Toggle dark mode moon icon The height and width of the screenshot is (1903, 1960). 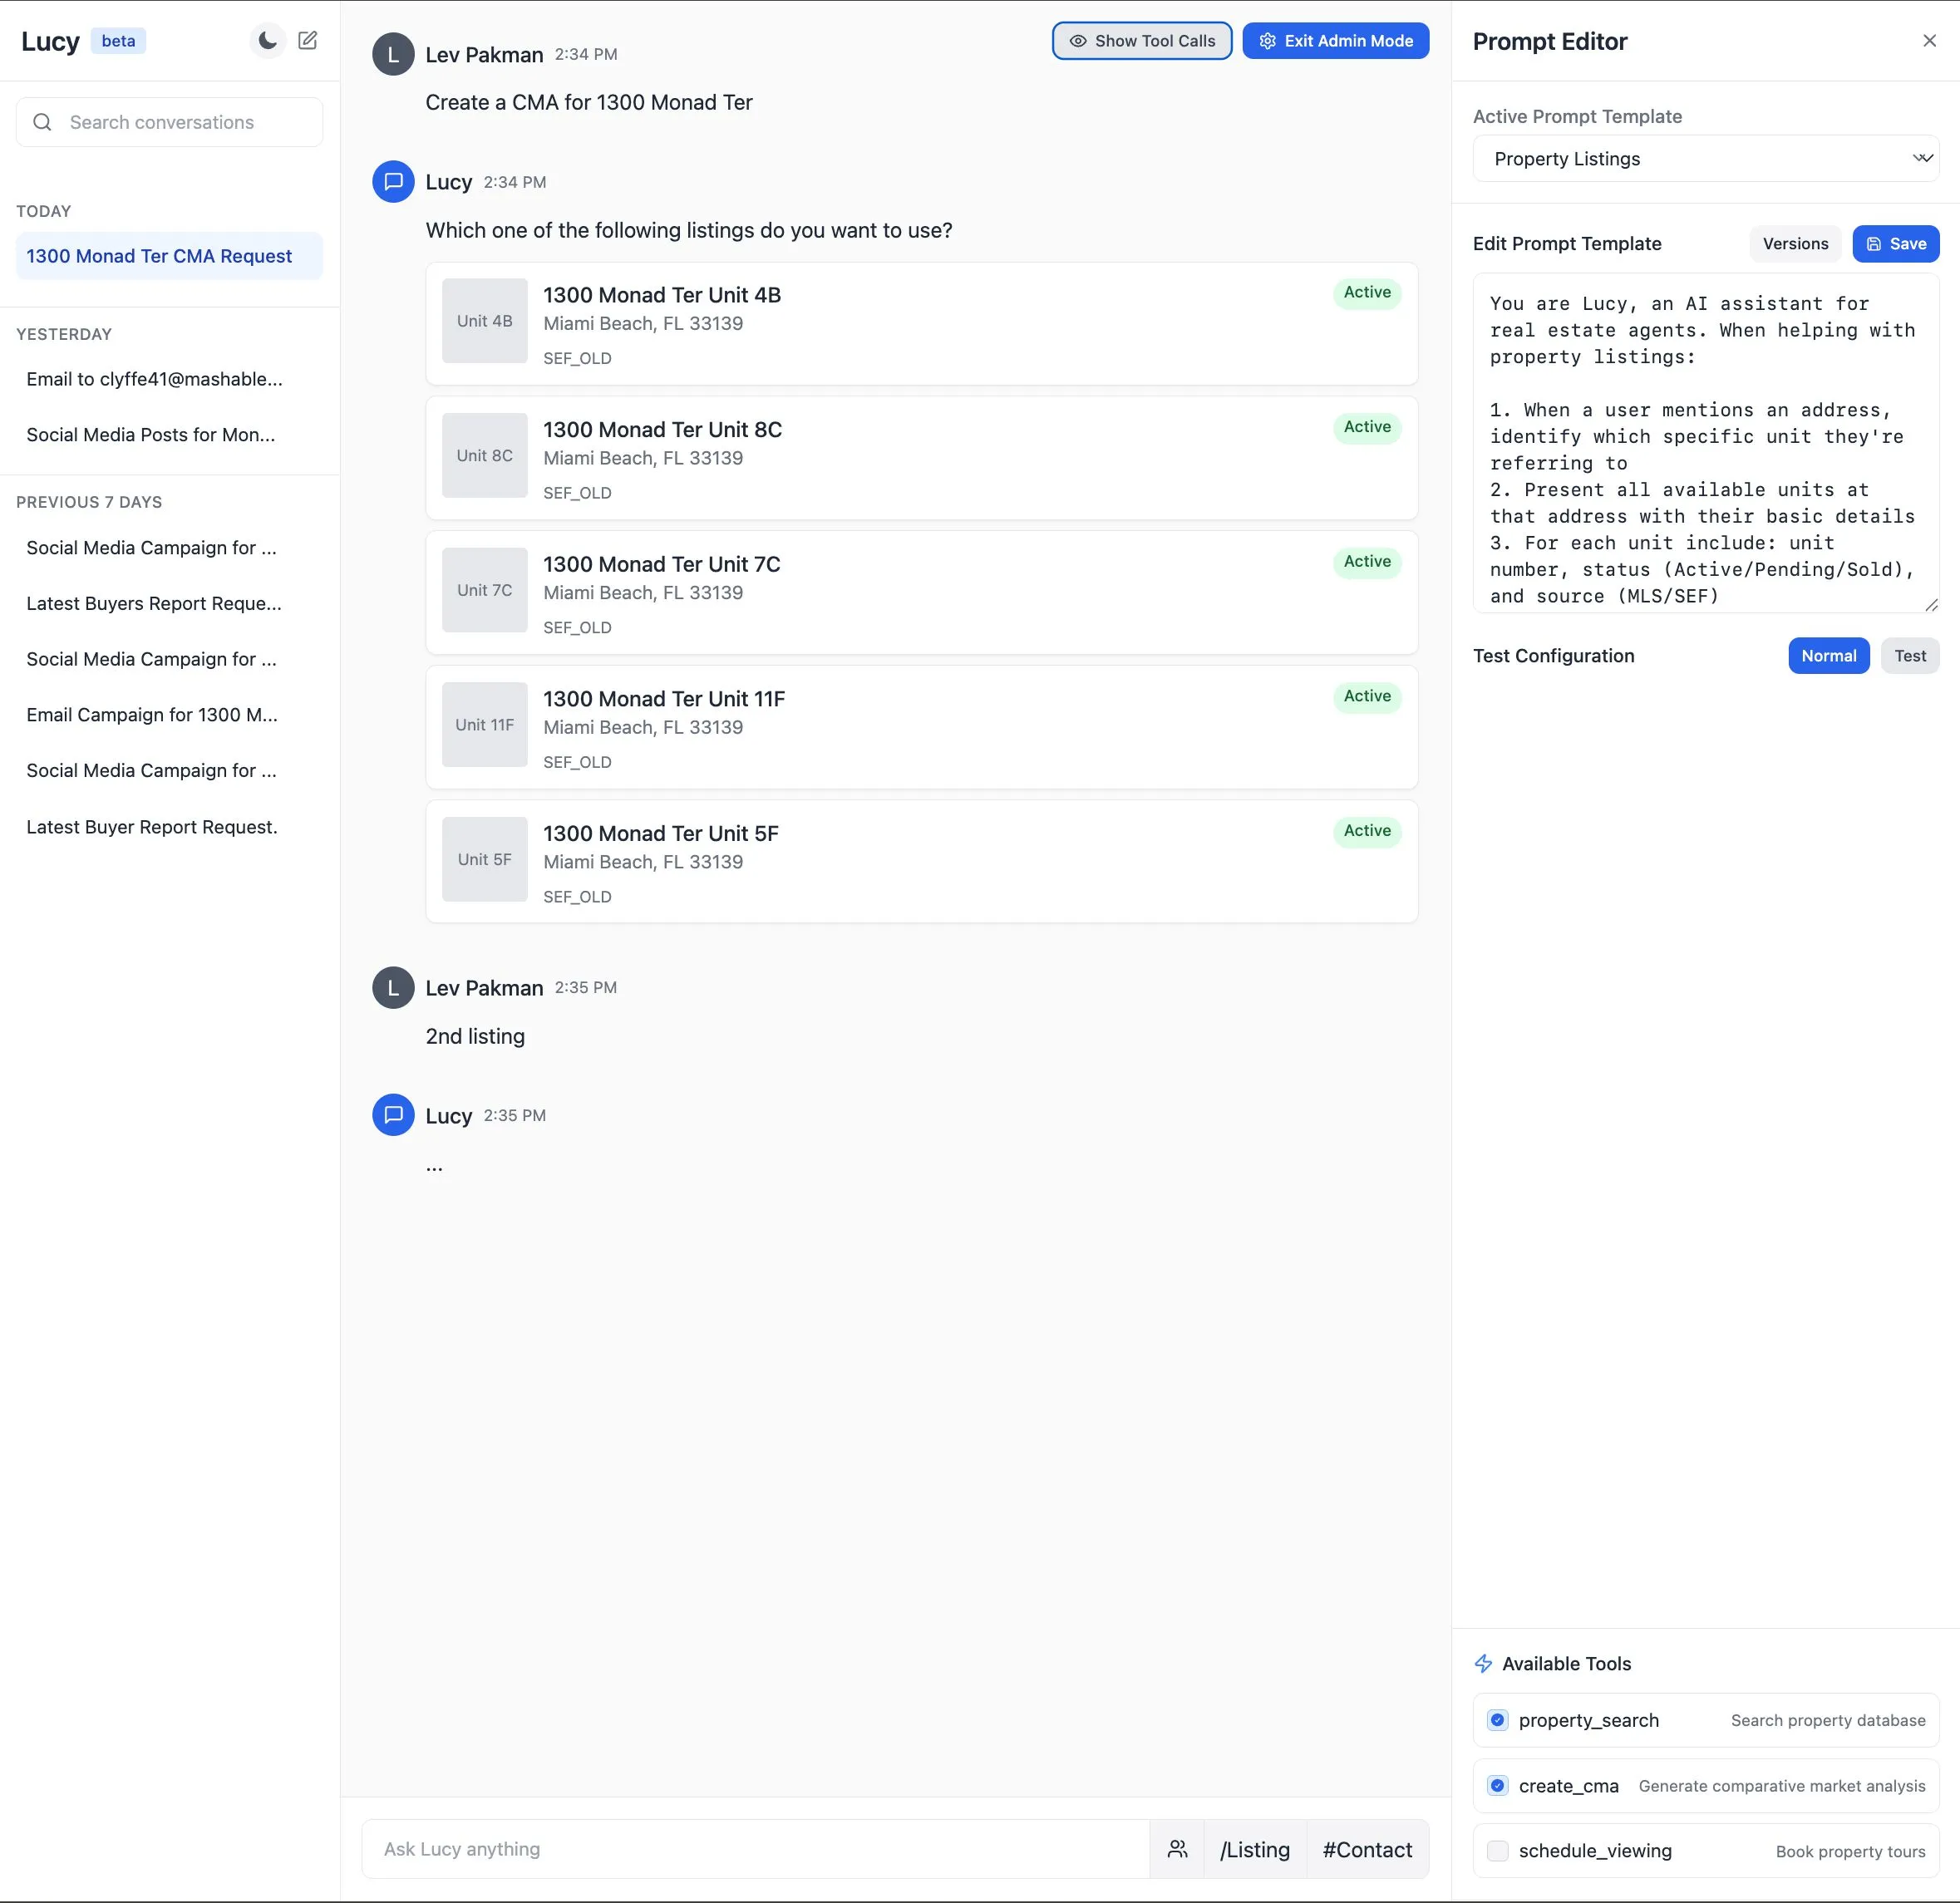click(x=267, y=41)
